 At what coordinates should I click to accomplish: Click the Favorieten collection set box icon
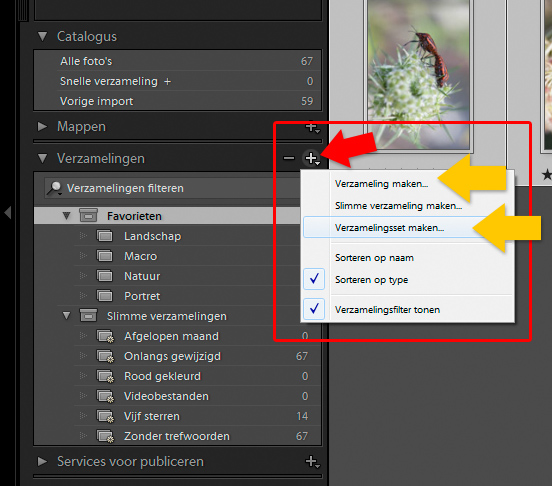click(x=88, y=215)
